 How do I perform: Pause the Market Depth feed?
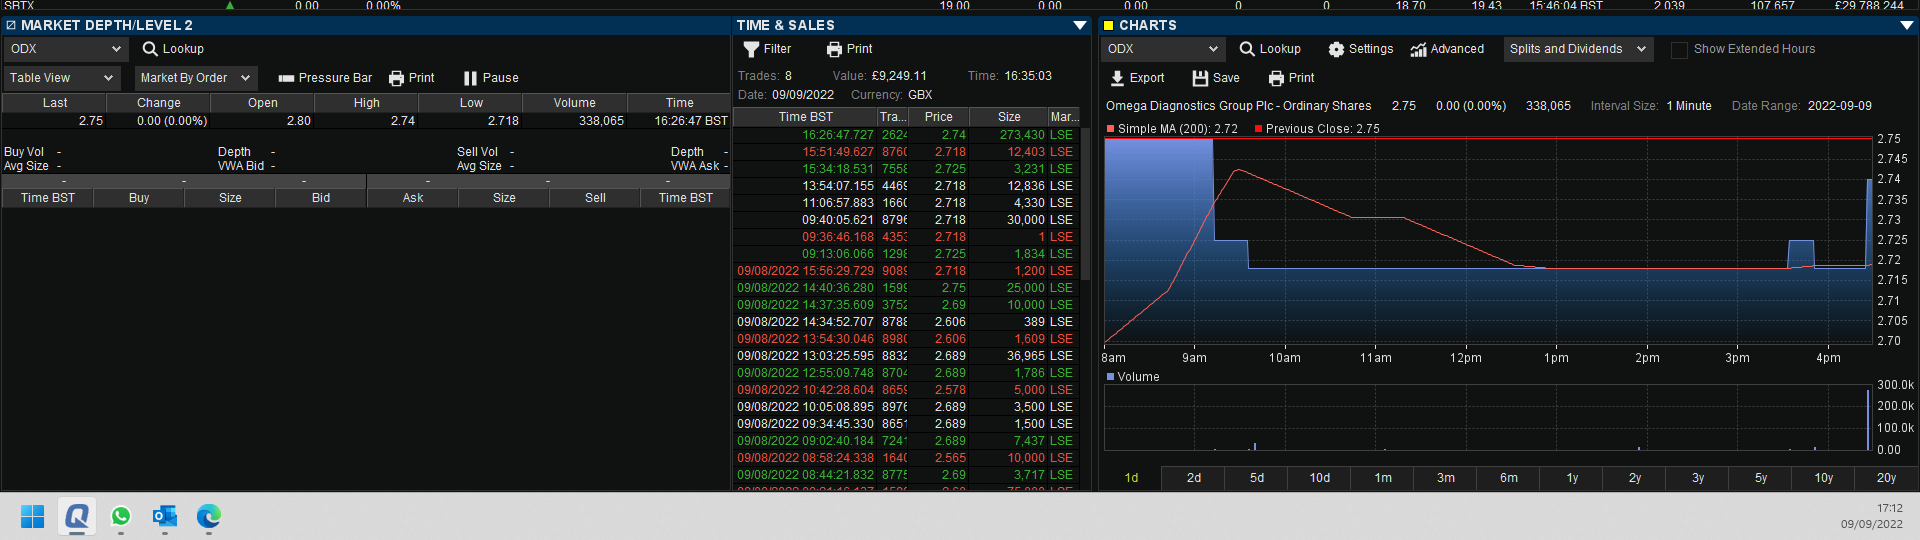point(491,78)
